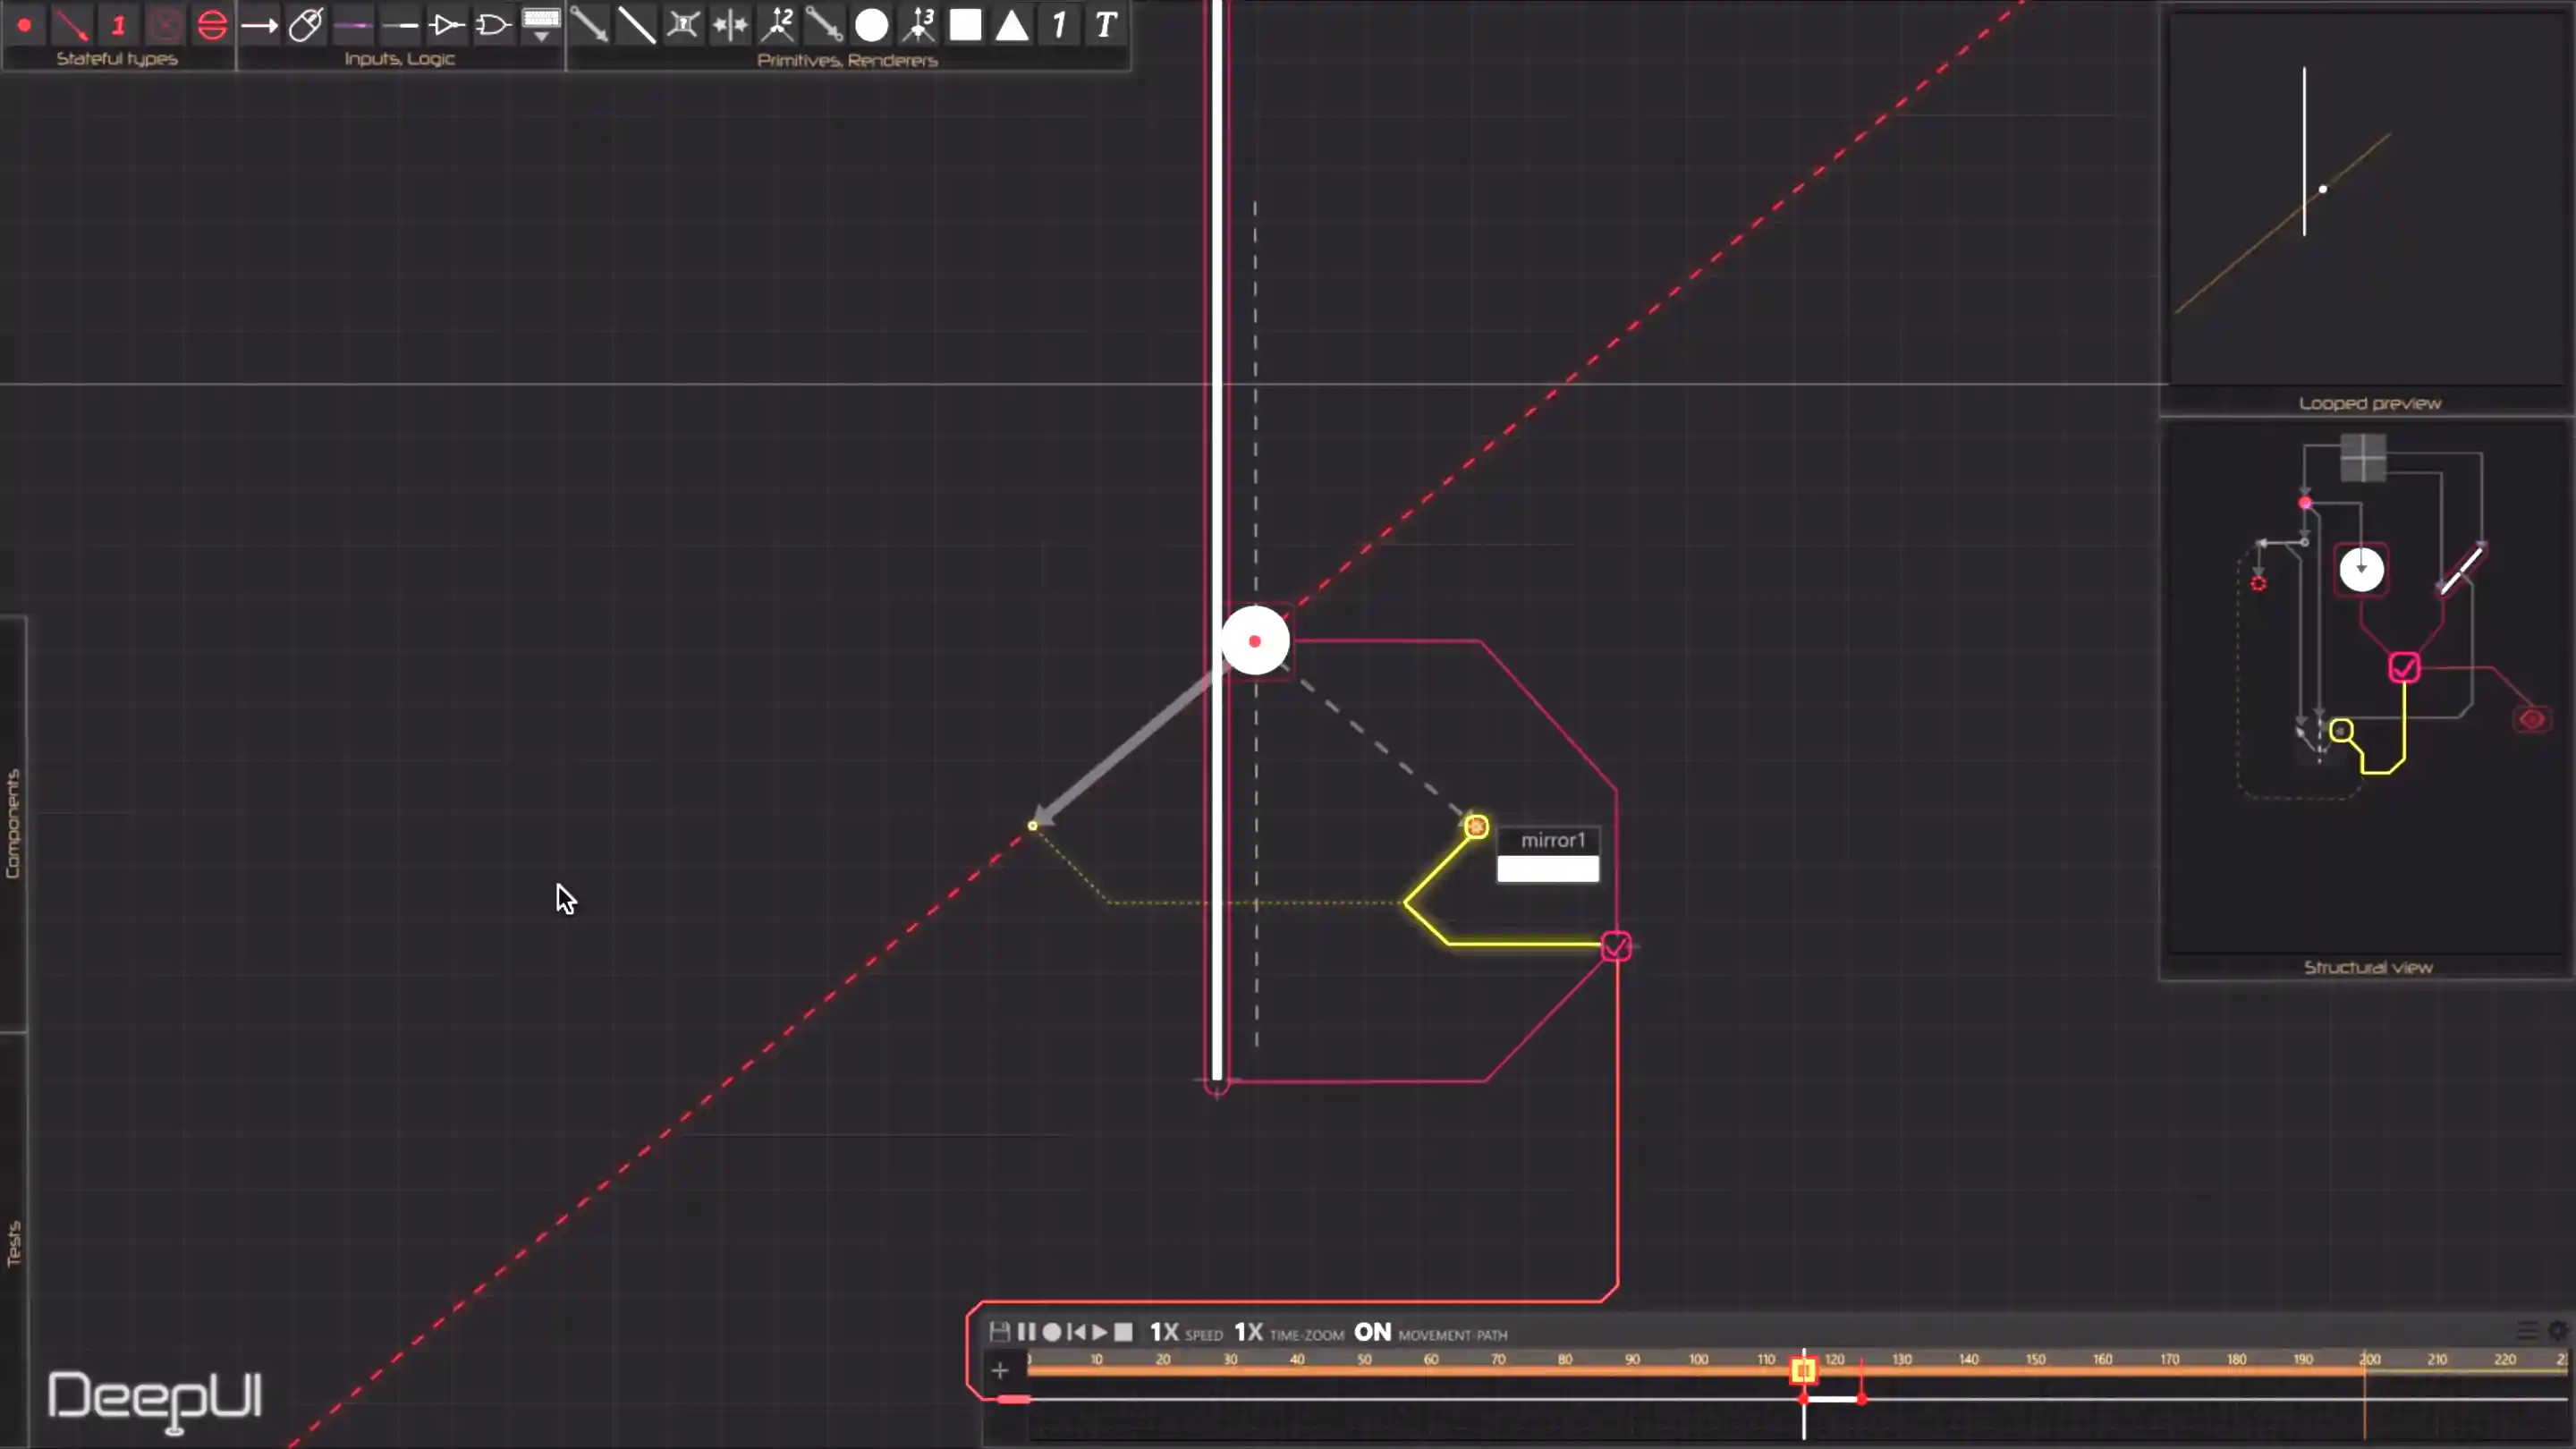Choose the triangle primitive tool
The width and height of the screenshot is (2576, 1449).
click(1012, 25)
